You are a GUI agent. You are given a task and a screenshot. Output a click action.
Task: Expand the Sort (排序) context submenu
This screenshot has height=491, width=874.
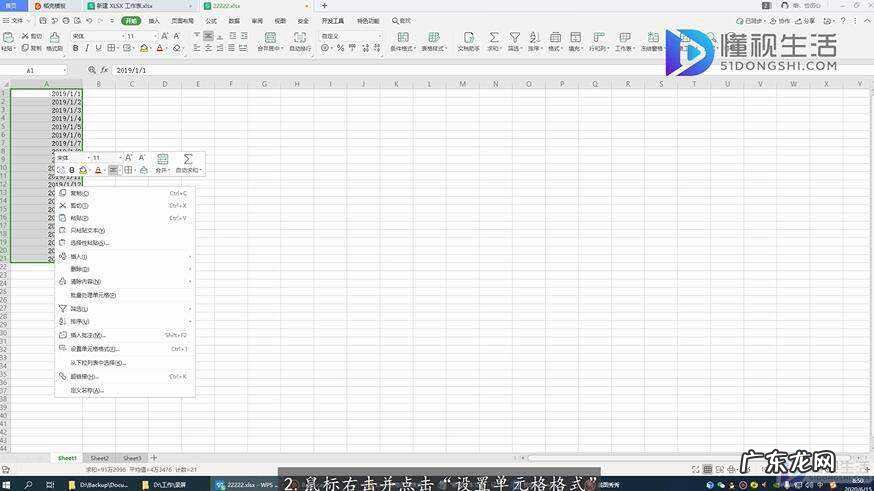pos(125,322)
